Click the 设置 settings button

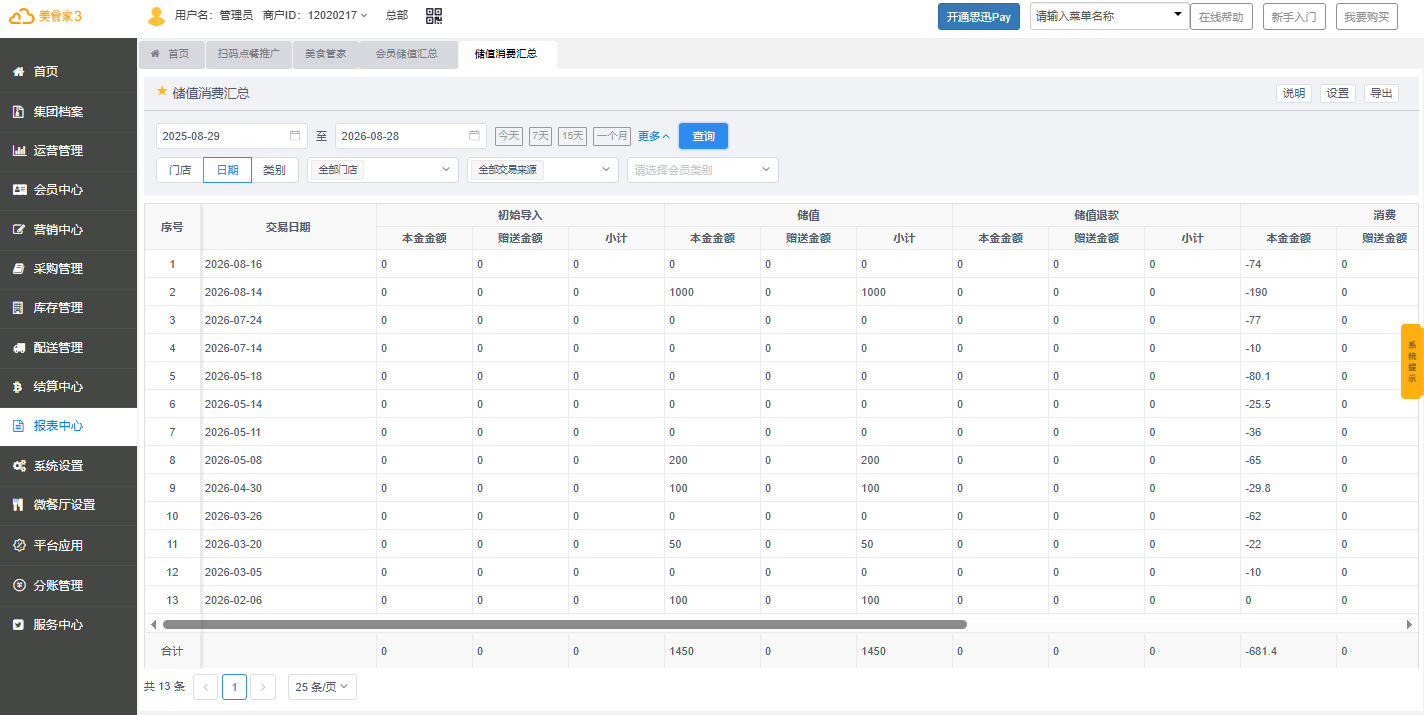point(1338,93)
